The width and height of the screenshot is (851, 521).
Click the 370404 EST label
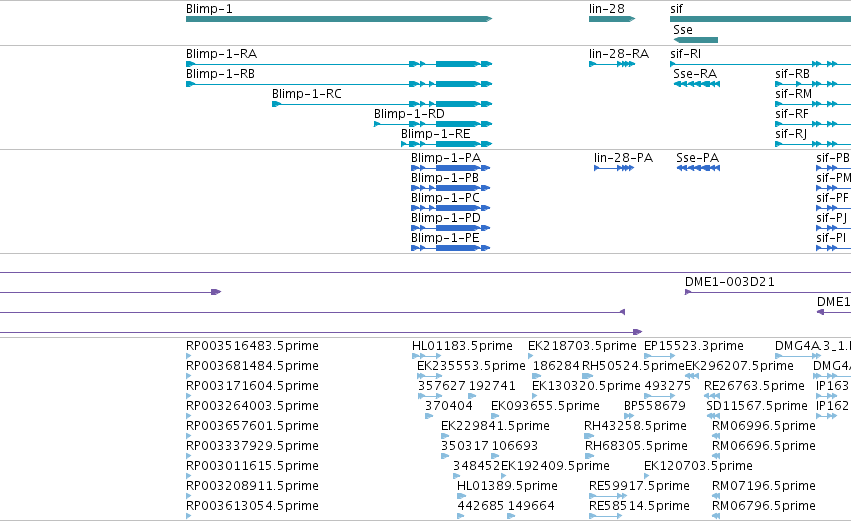click(449, 406)
